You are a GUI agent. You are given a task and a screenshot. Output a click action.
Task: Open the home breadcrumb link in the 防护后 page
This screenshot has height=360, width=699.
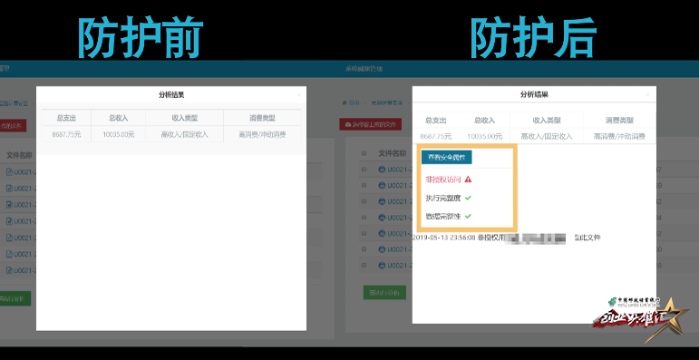pyautogui.click(x=351, y=102)
